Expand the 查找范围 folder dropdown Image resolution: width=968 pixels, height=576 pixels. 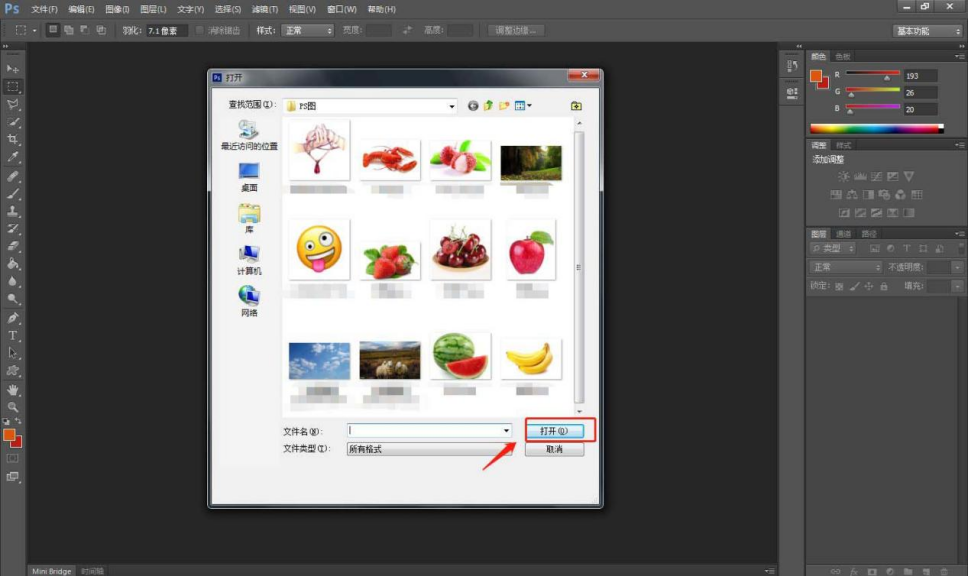[452, 106]
